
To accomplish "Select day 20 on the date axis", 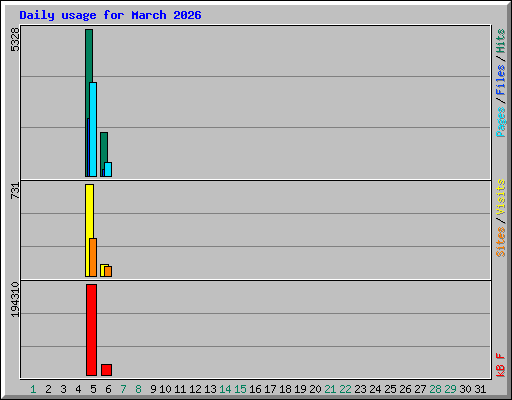I will (315, 389).
